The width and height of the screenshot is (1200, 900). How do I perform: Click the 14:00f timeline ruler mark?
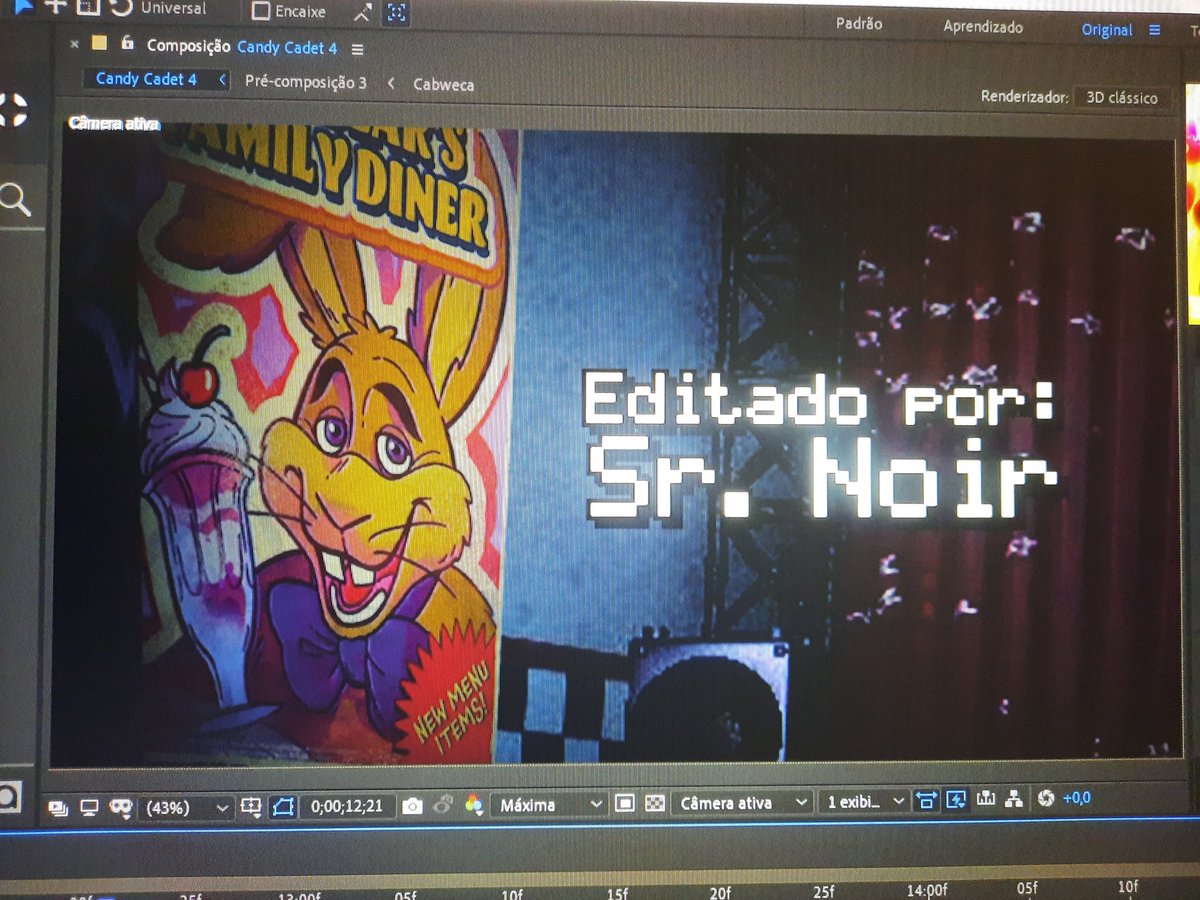[927, 889]
